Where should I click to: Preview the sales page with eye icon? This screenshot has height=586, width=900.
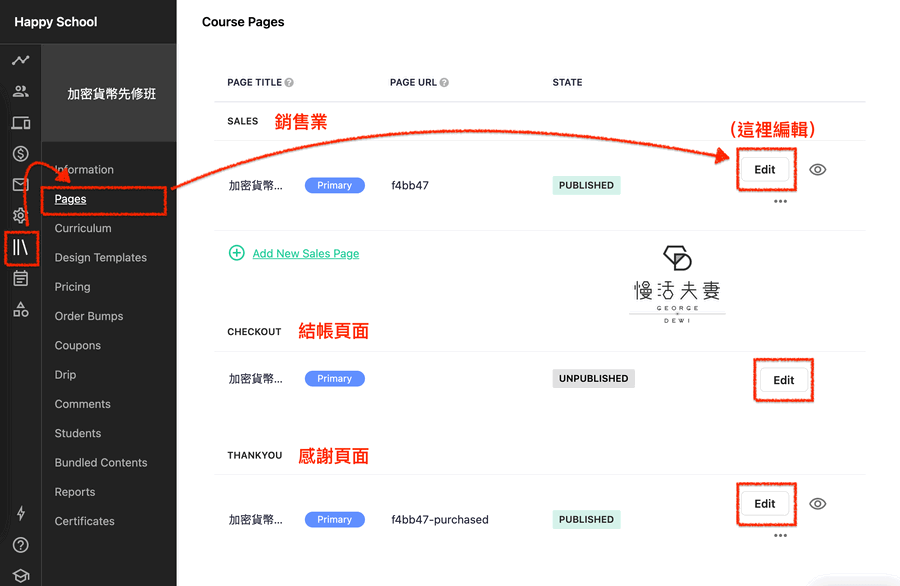point(817,170)
